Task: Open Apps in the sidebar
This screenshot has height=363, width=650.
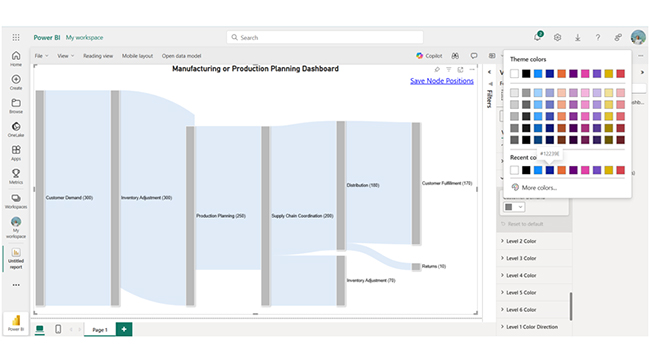Action: click(x=16, y=153)
